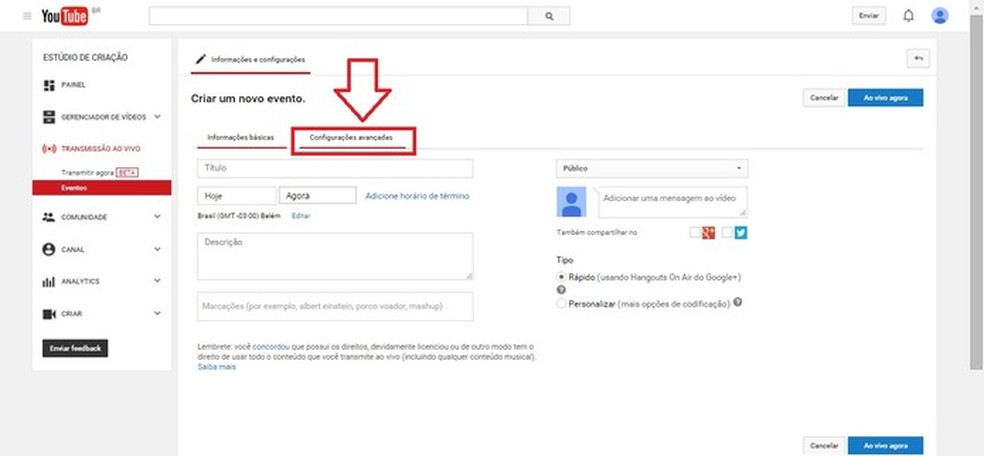The height and width of the screenshot is (456, 984).
Task: Click the Google+ share icon
Action: pyautogui.click(x=709, y=233)
